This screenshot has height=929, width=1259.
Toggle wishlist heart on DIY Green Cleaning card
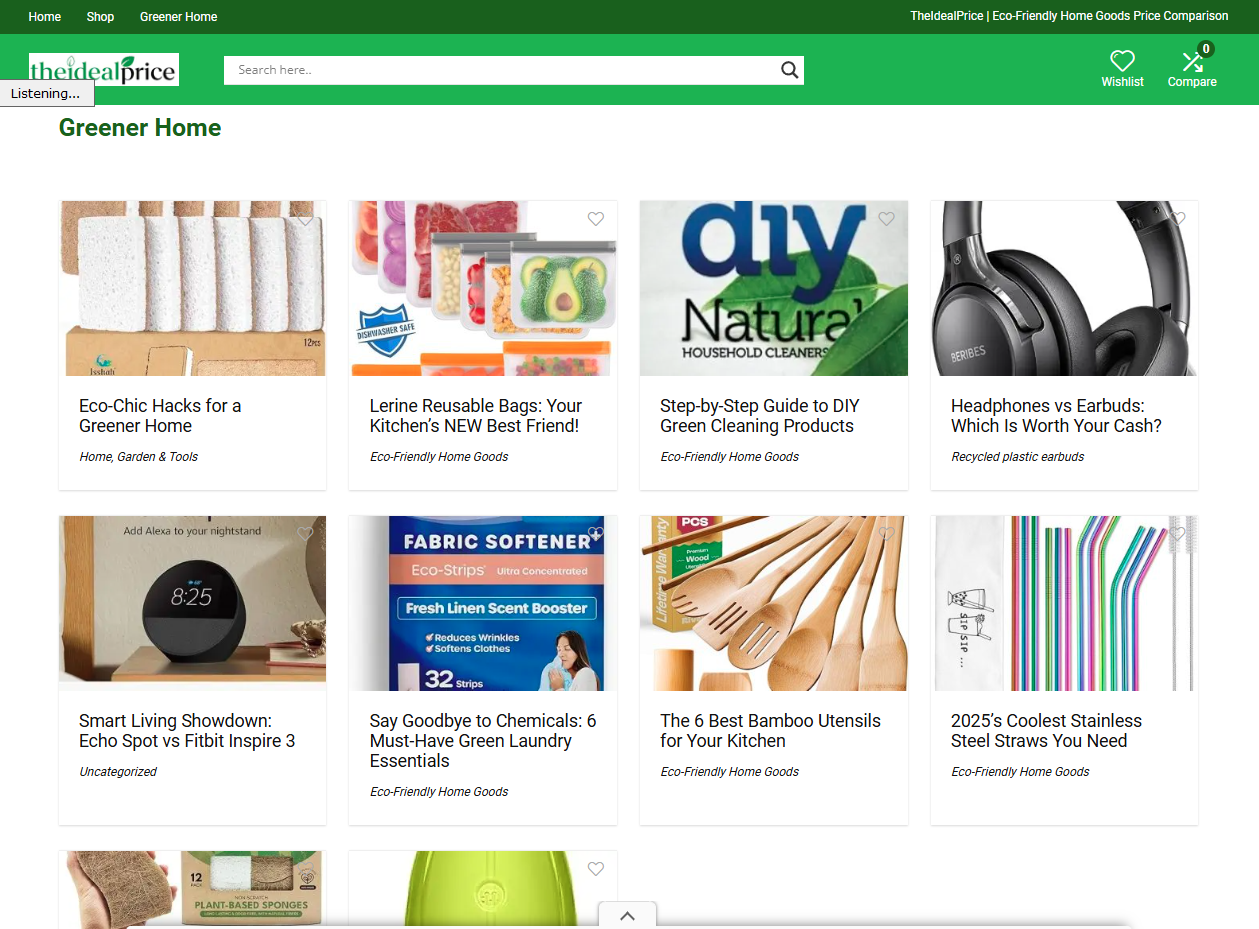tap(886, 219)
